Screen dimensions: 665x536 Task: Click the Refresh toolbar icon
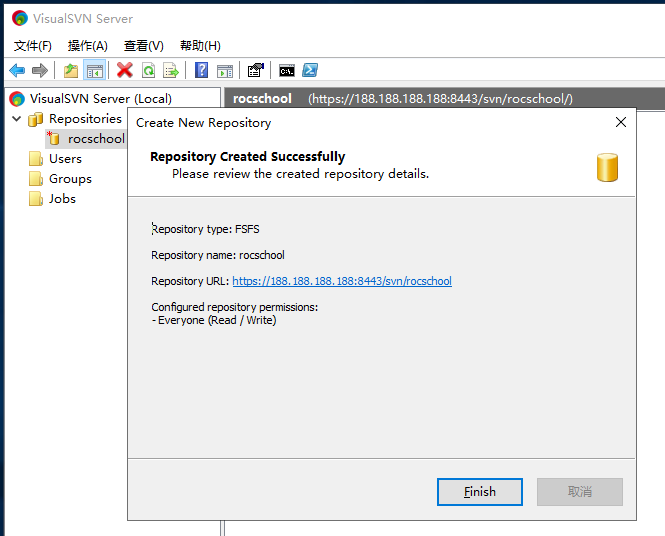tap(148, 70)
